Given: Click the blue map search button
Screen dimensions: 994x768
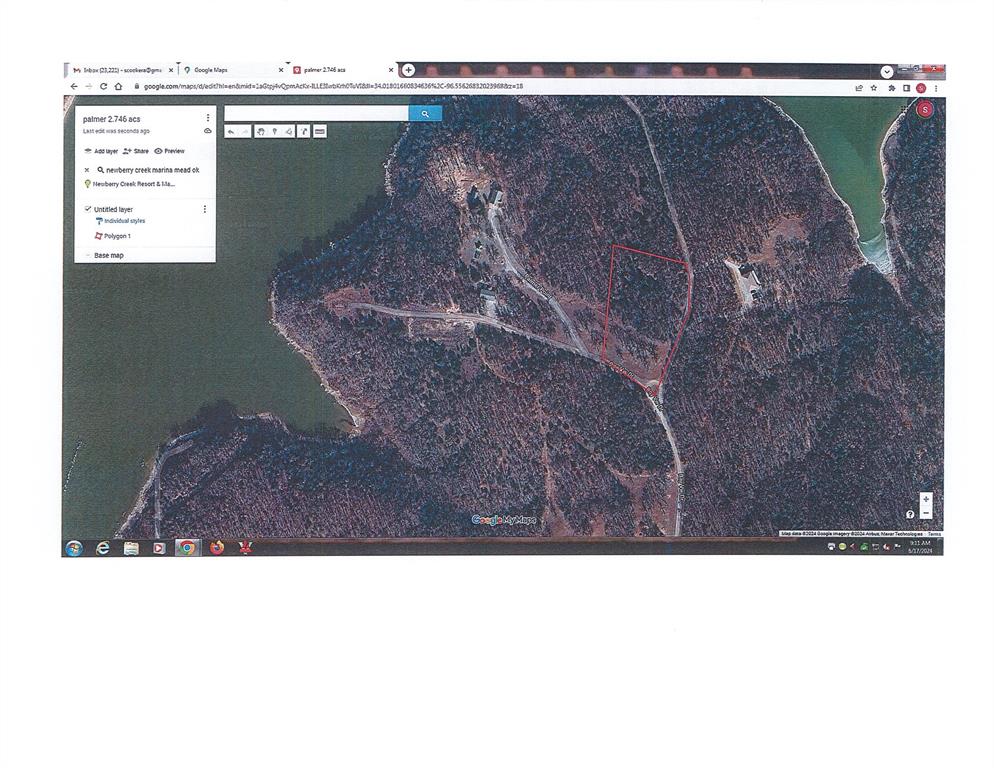Looking at the screenshot, I should (425, 114).
